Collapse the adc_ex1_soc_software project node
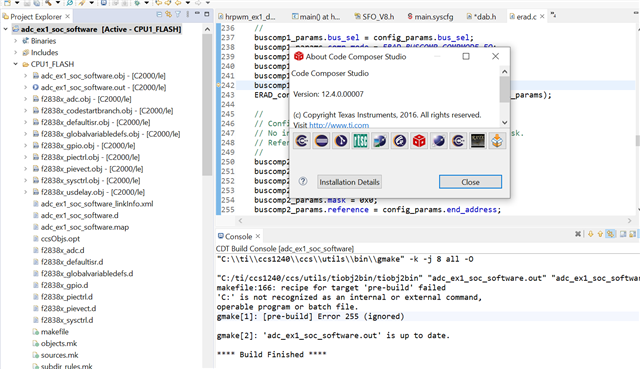 click(6, 29)
